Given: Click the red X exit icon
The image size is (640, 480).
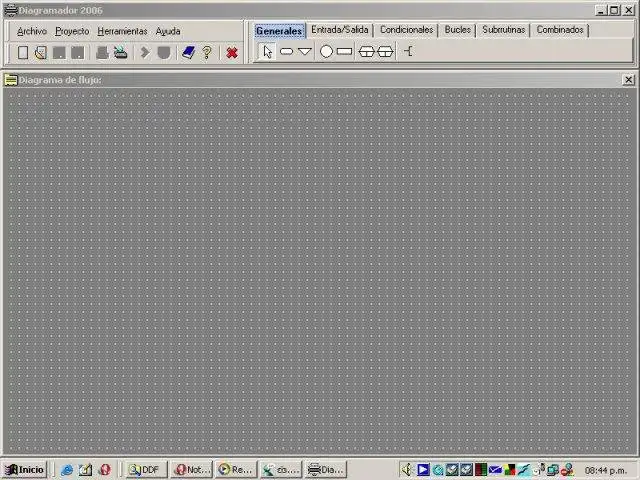Looking at the screenshot, I should (x=232, y=53).
